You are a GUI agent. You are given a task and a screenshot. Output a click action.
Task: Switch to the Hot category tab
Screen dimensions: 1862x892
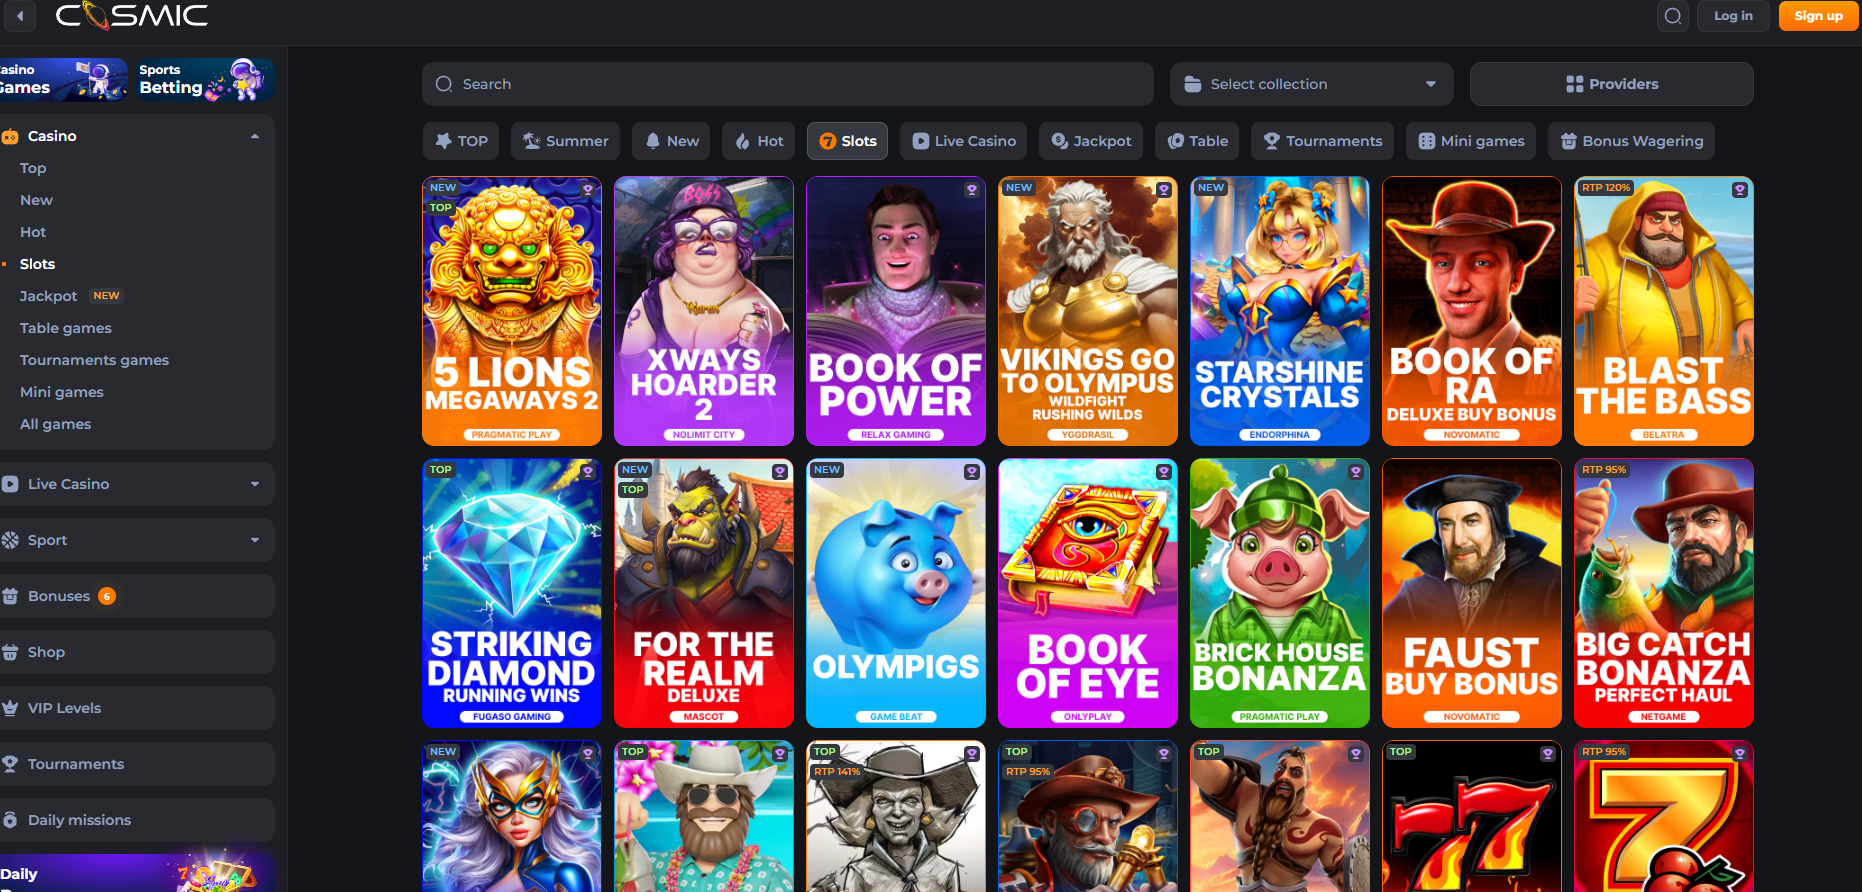coord(759,141)
